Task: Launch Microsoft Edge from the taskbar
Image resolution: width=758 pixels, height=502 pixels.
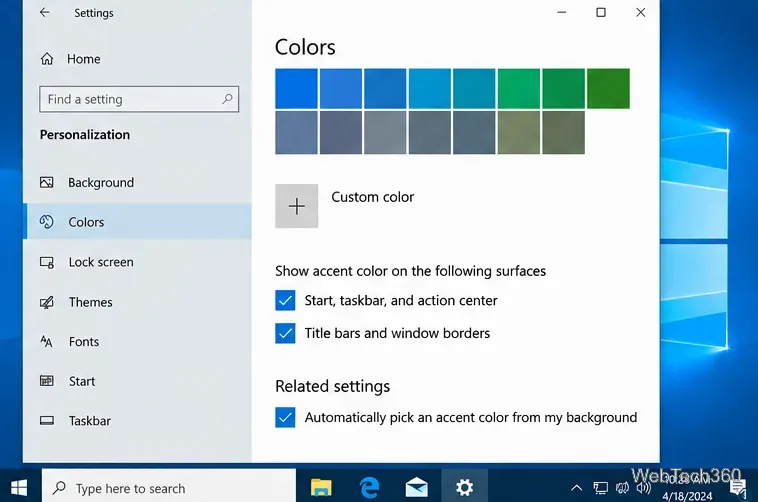Action: 370,487
